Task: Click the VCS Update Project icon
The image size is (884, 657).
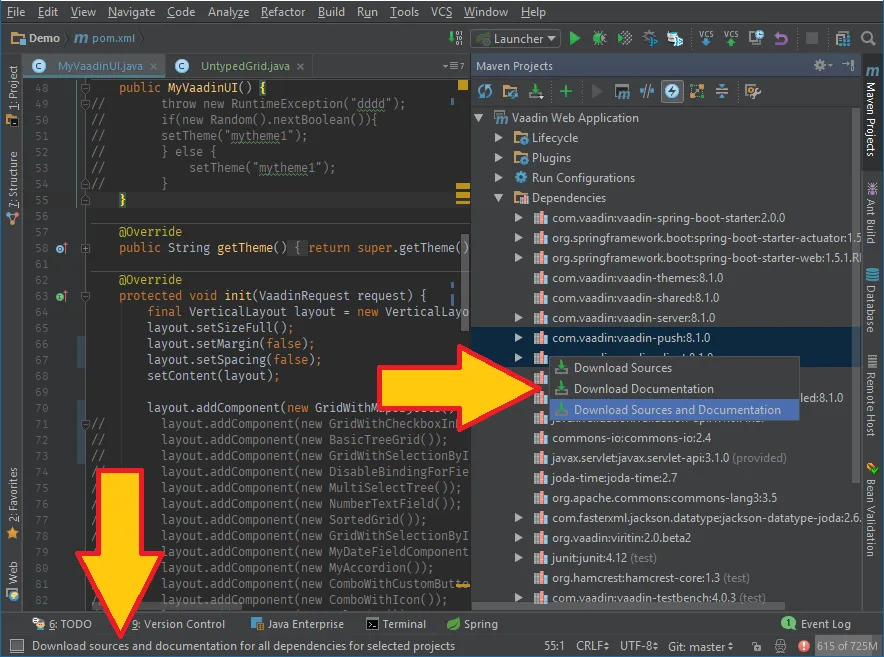Action: pos(706,39)
